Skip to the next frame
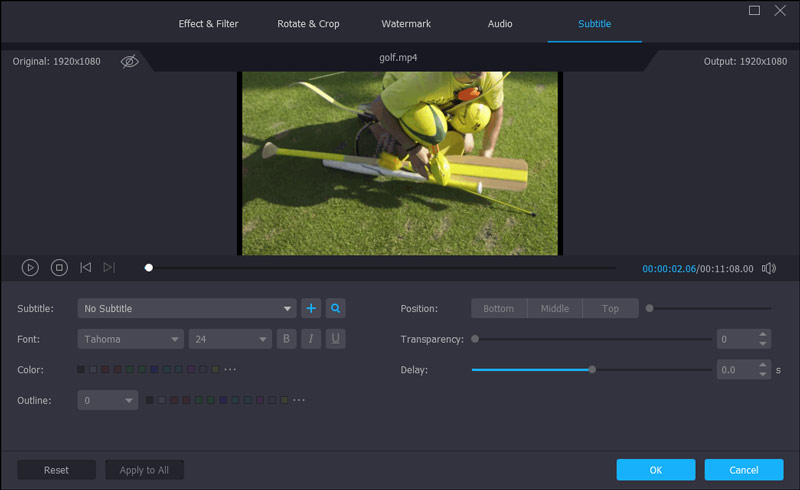Screen dimensions: 800x490 [109, 267]
